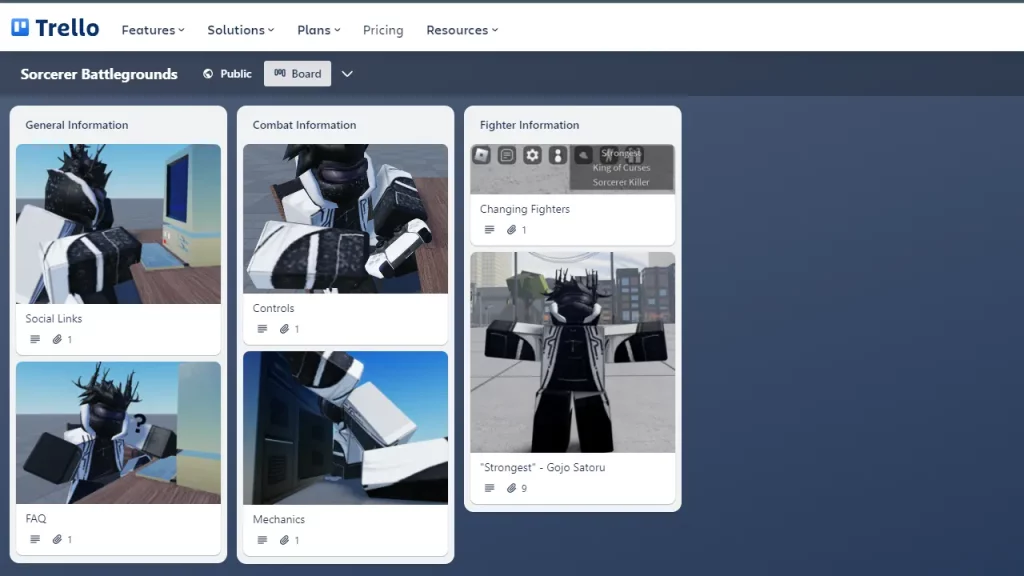Screen dimensions: 1024x576
Task: Click description icon on FAQ card
Action: [35, 539]
